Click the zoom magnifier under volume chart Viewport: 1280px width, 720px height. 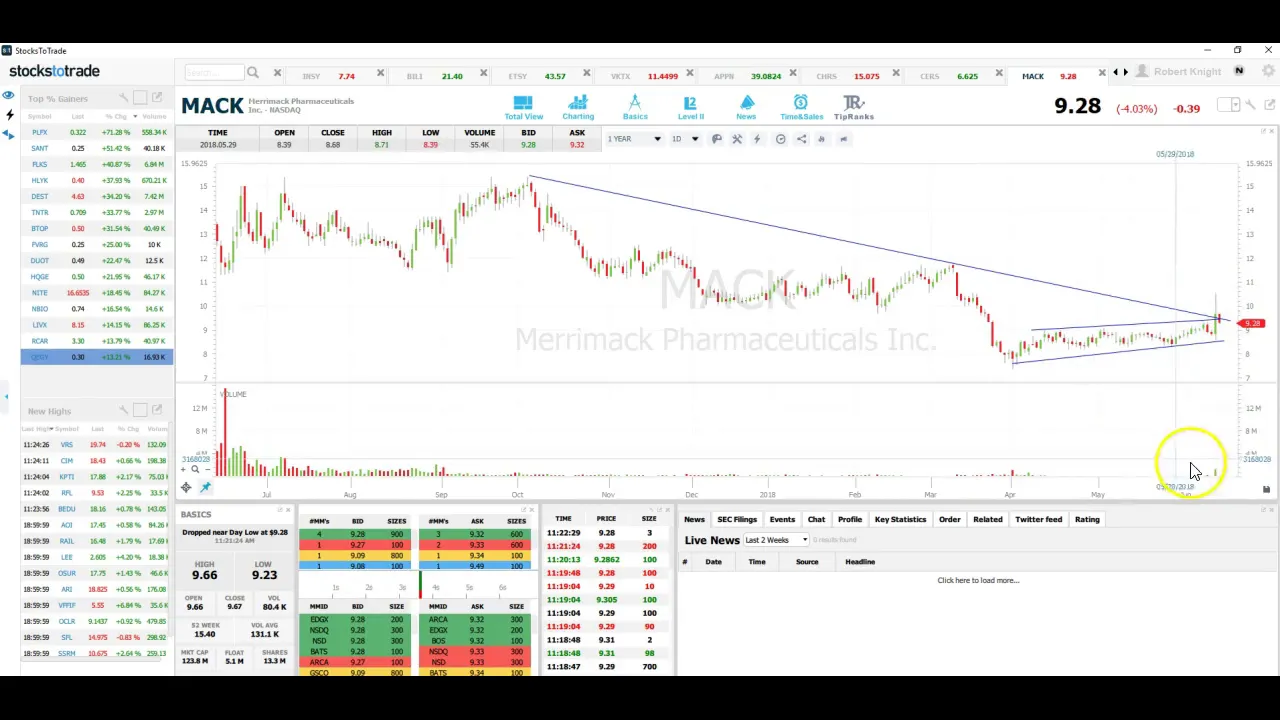pyautogui.click(x=195, y=469)
